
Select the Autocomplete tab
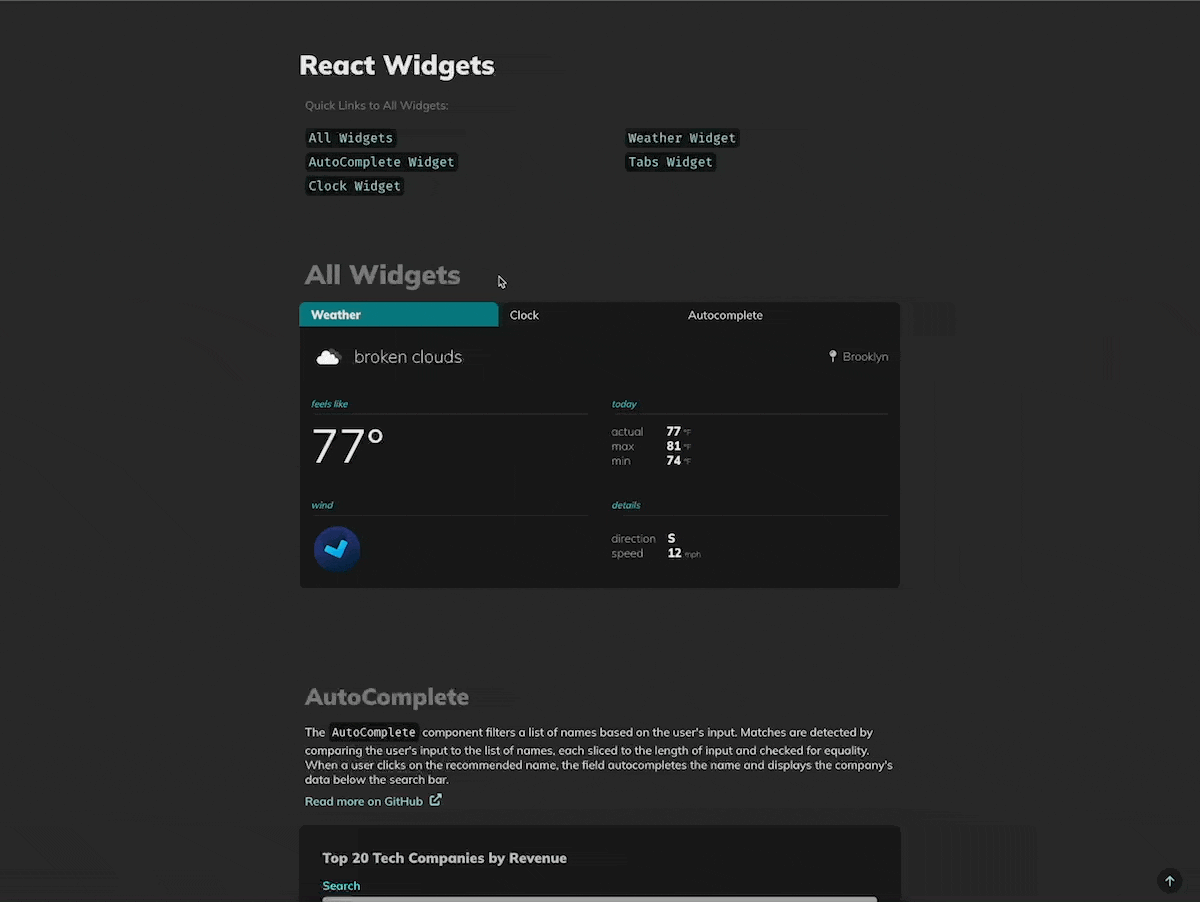[725, 315]
